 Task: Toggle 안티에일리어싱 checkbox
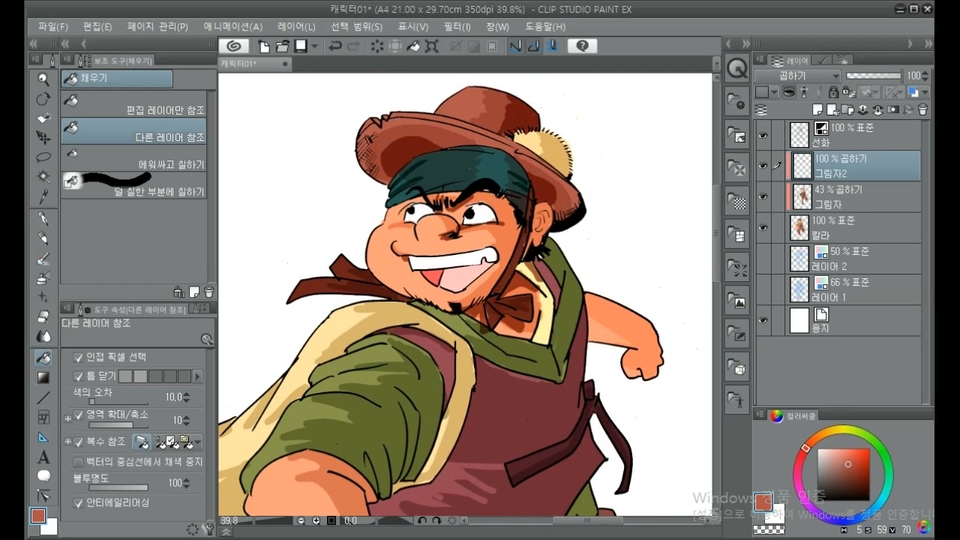point(78,503)
